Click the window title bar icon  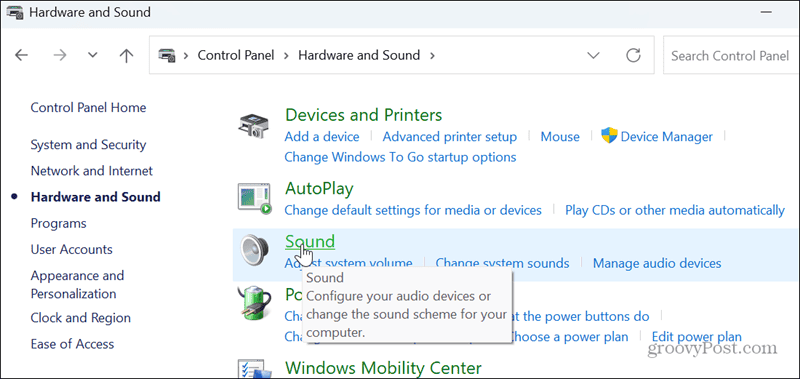click(x=14, y=12)
